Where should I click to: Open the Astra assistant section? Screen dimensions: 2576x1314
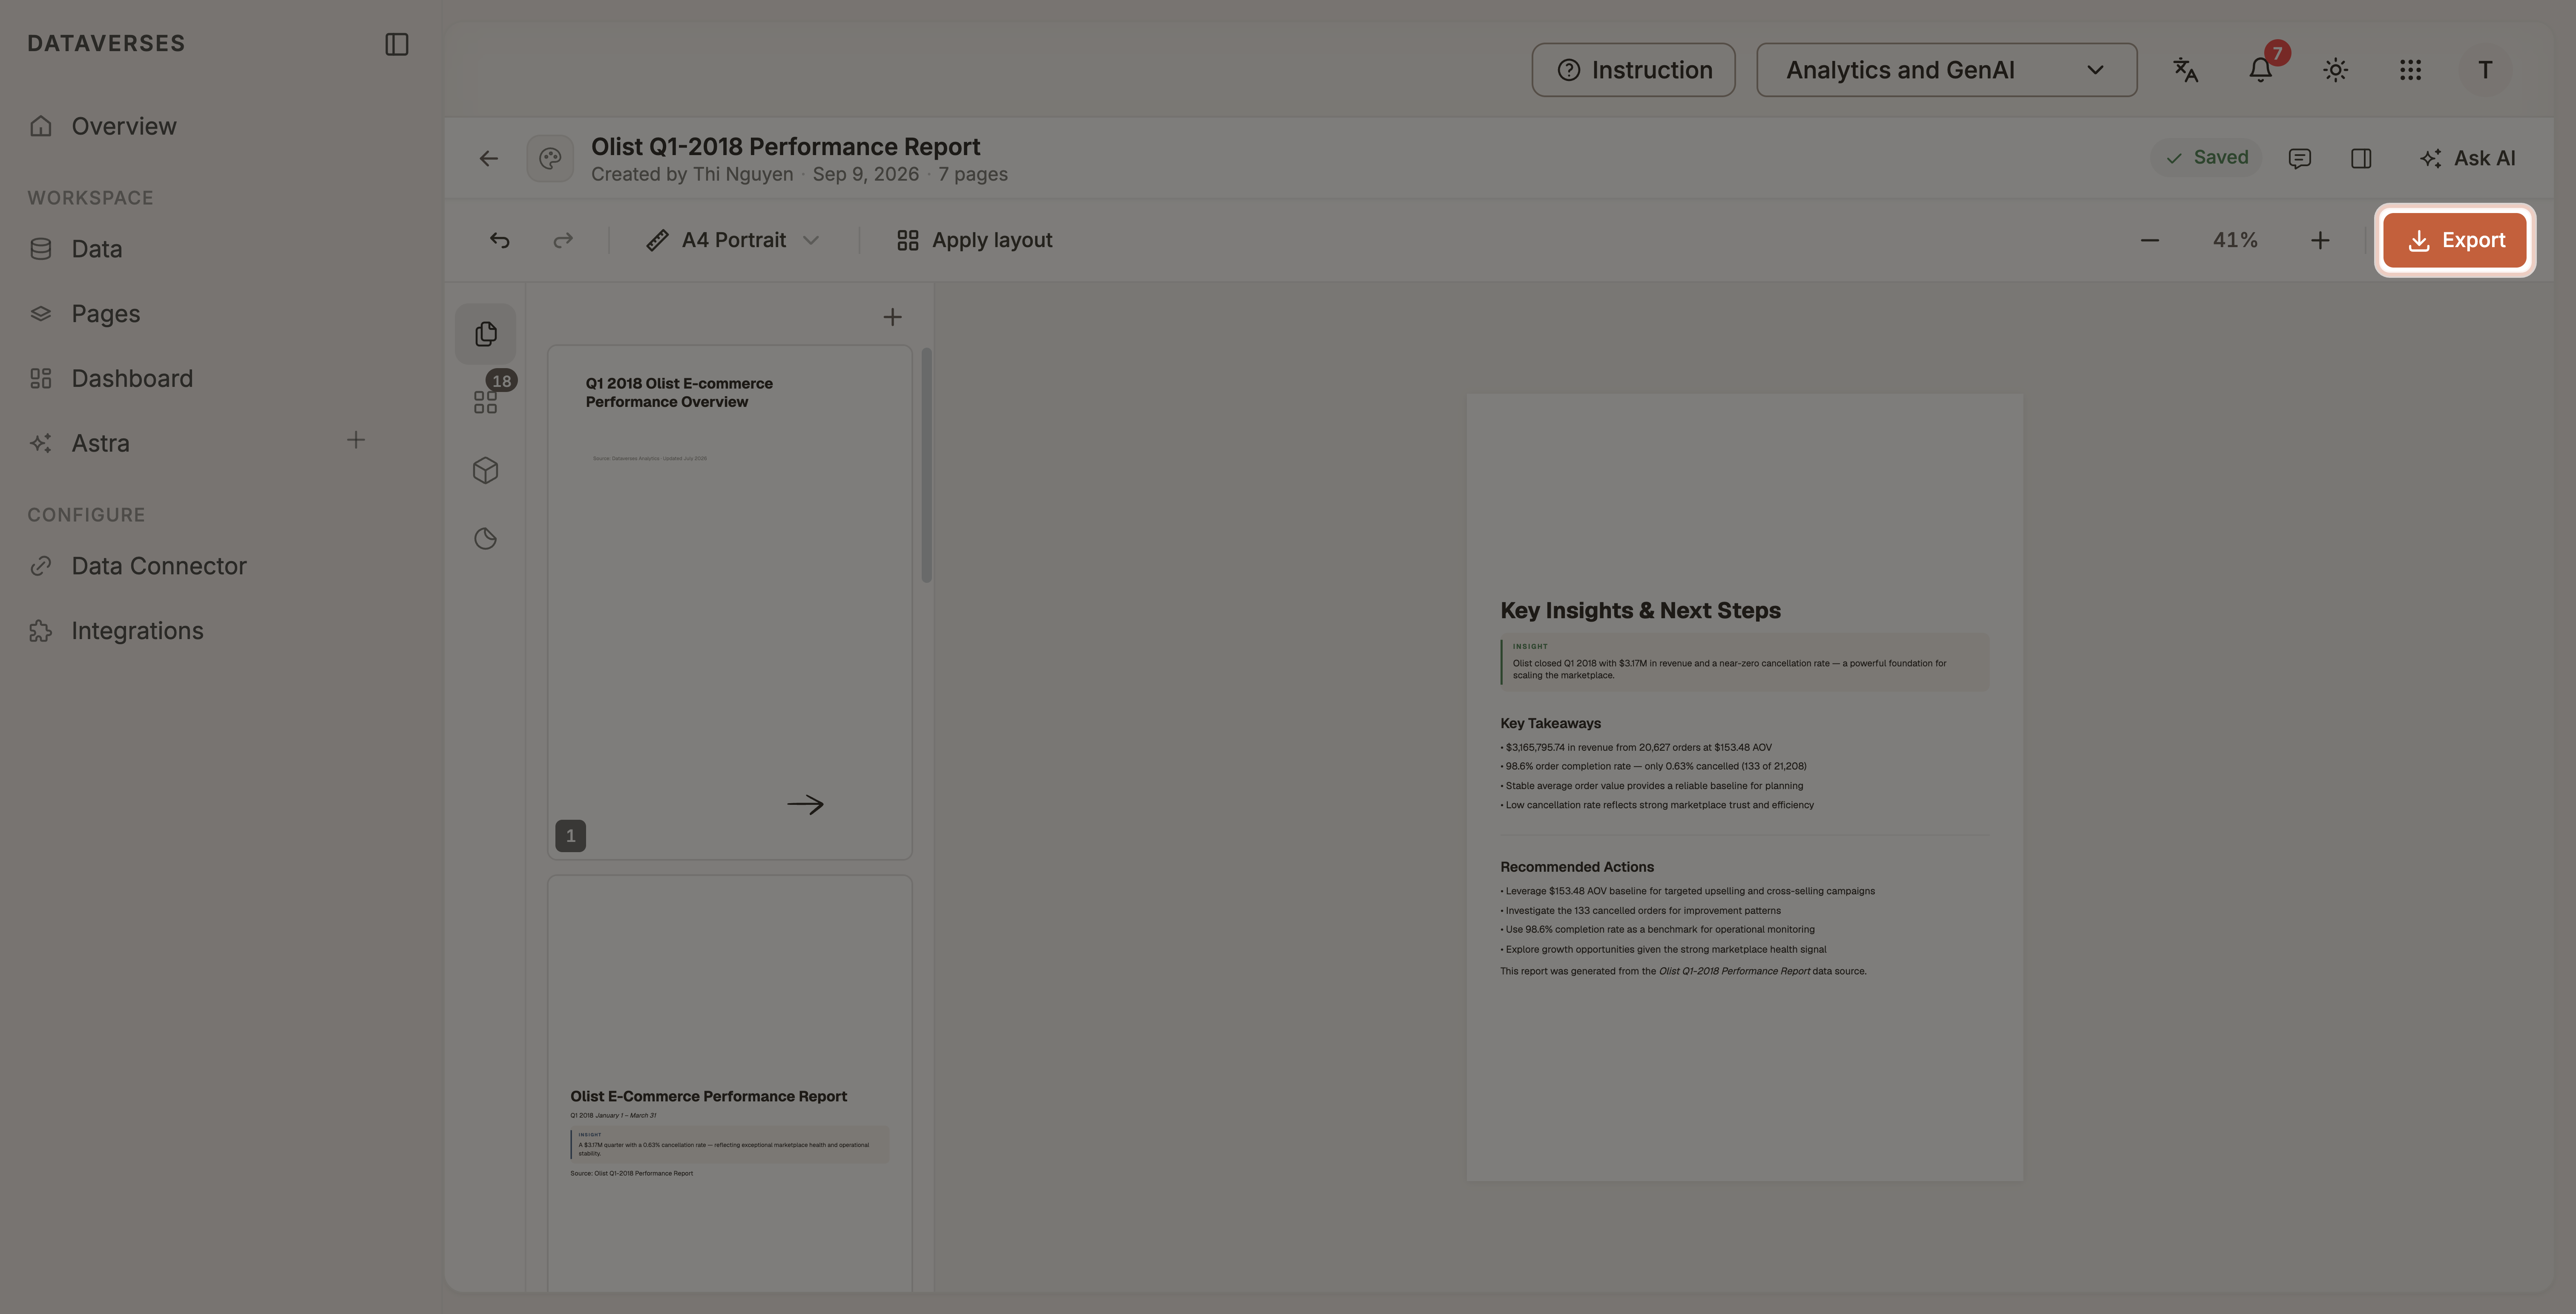click(100, 443)
